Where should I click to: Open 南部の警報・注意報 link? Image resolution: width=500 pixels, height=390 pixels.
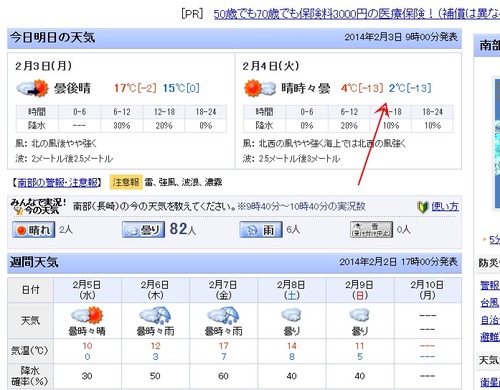pos(58,182)
